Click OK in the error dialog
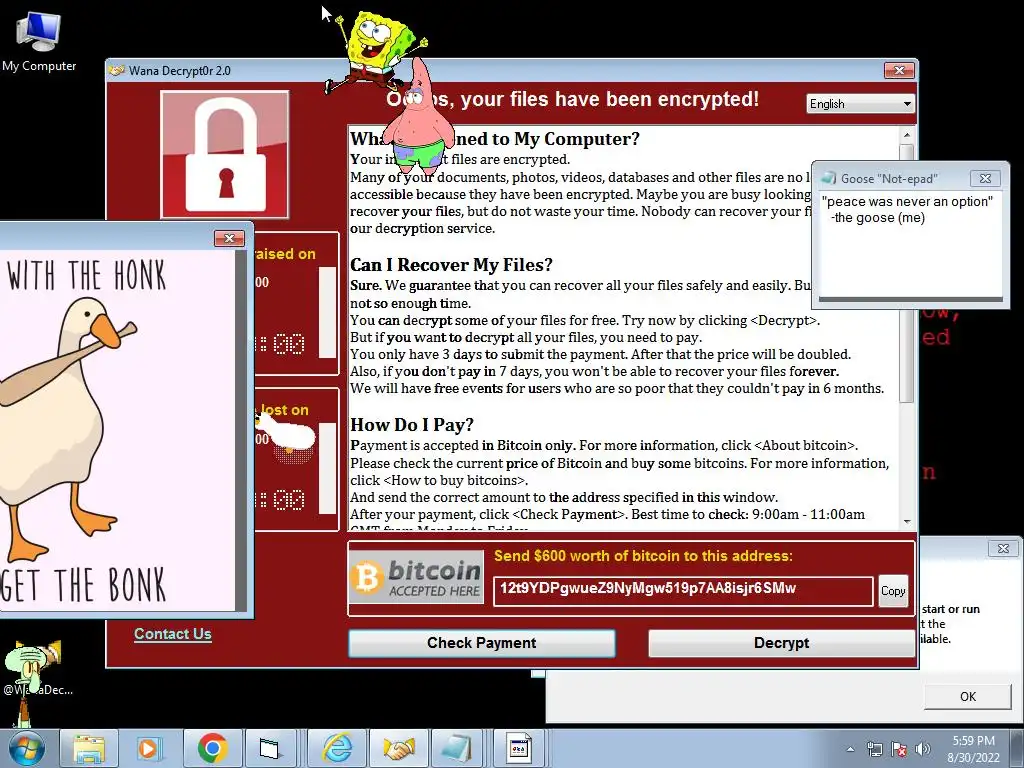Viewport: 1024px width, 768px height. click(968, 697)
